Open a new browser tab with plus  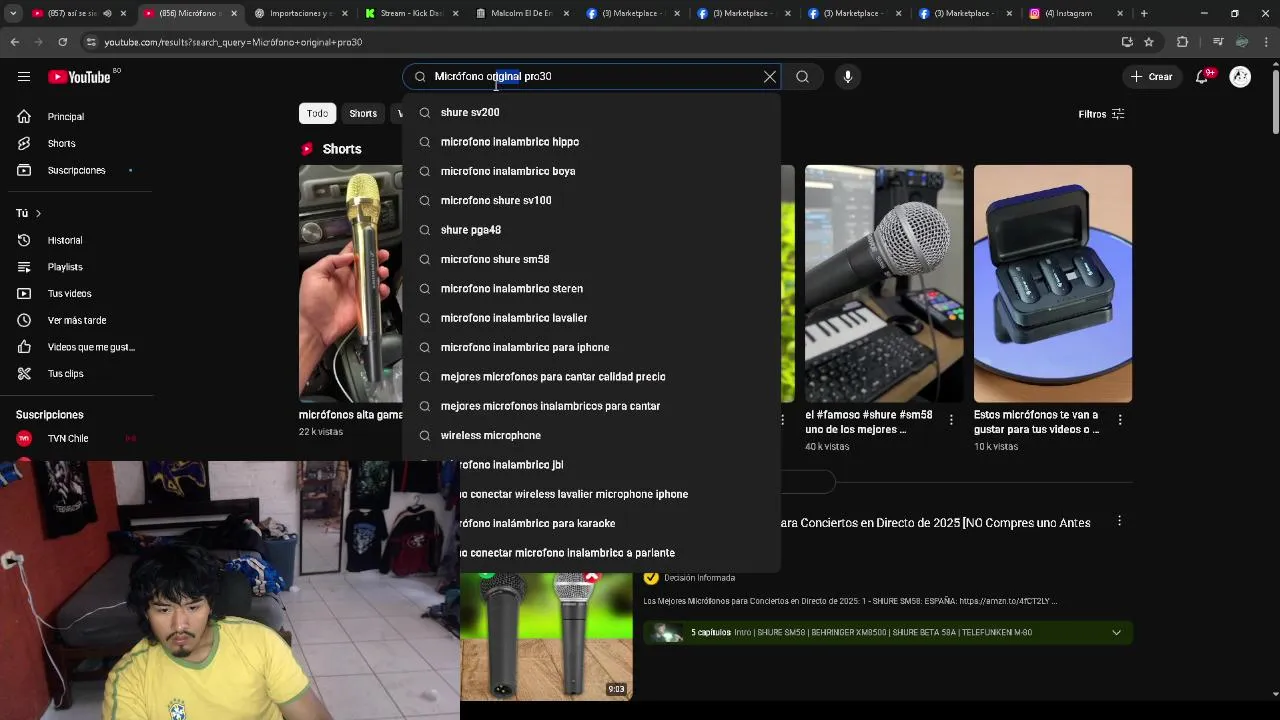(x=1144, y=13)
